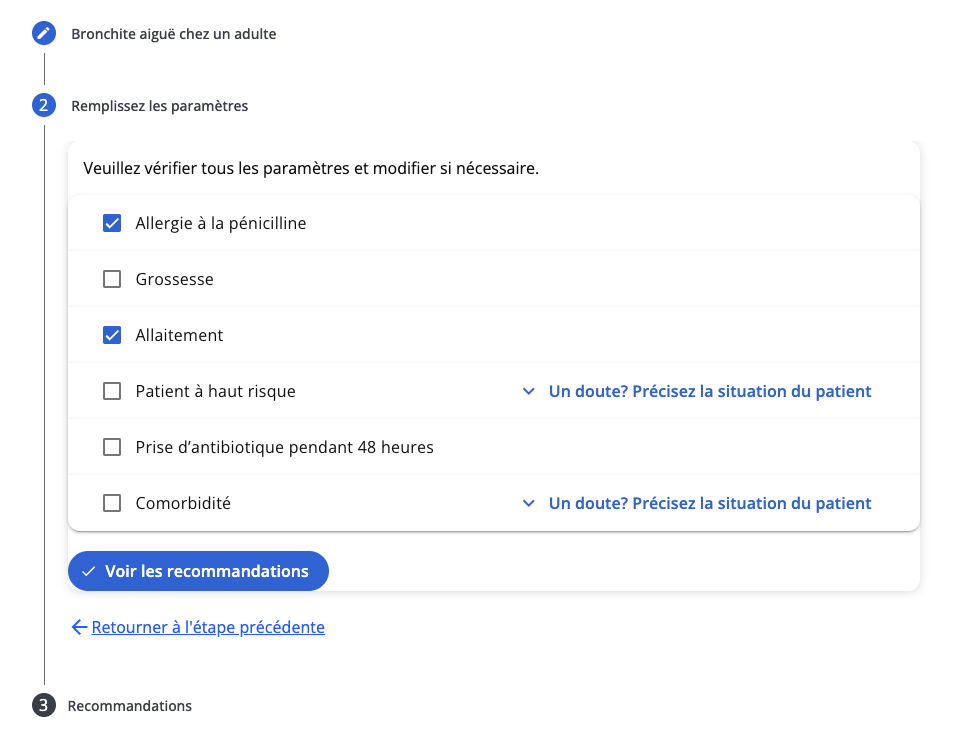This screenshot has height=735, width=955.
Task: Click the step 3 number circle
Action: point(44,706)
